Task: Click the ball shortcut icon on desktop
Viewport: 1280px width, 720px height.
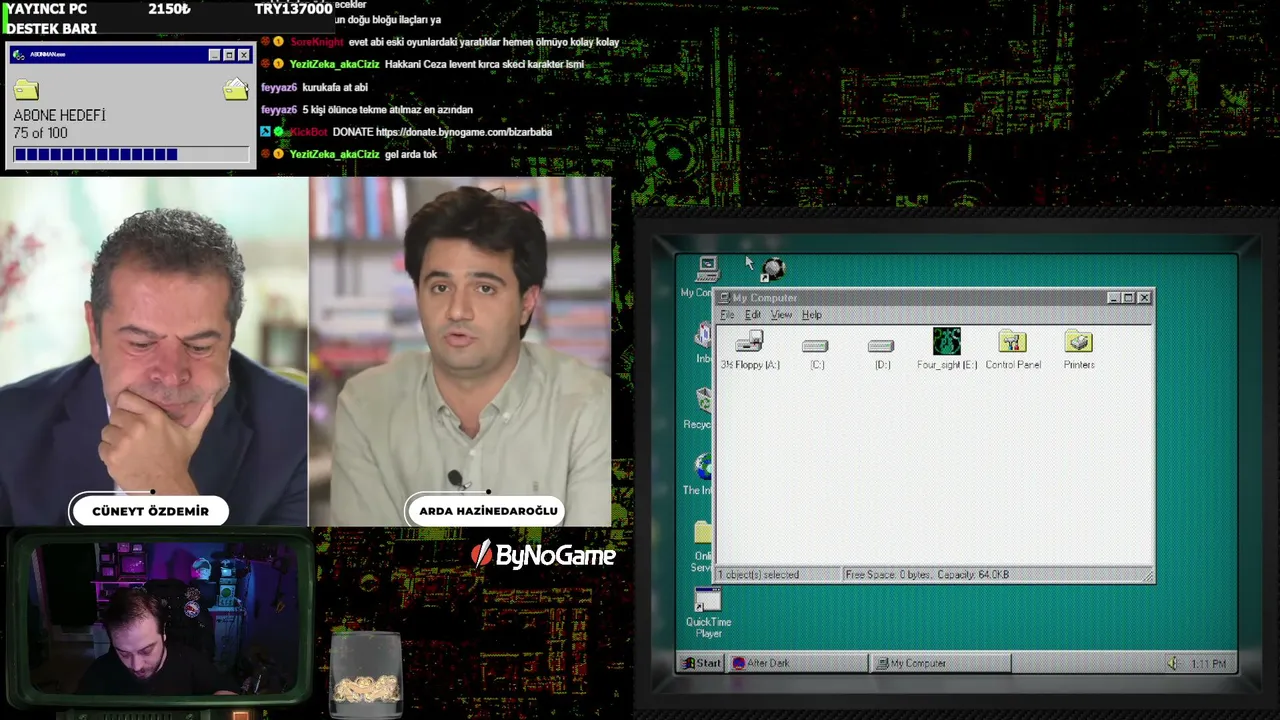Action: click(x=773, y=269)
